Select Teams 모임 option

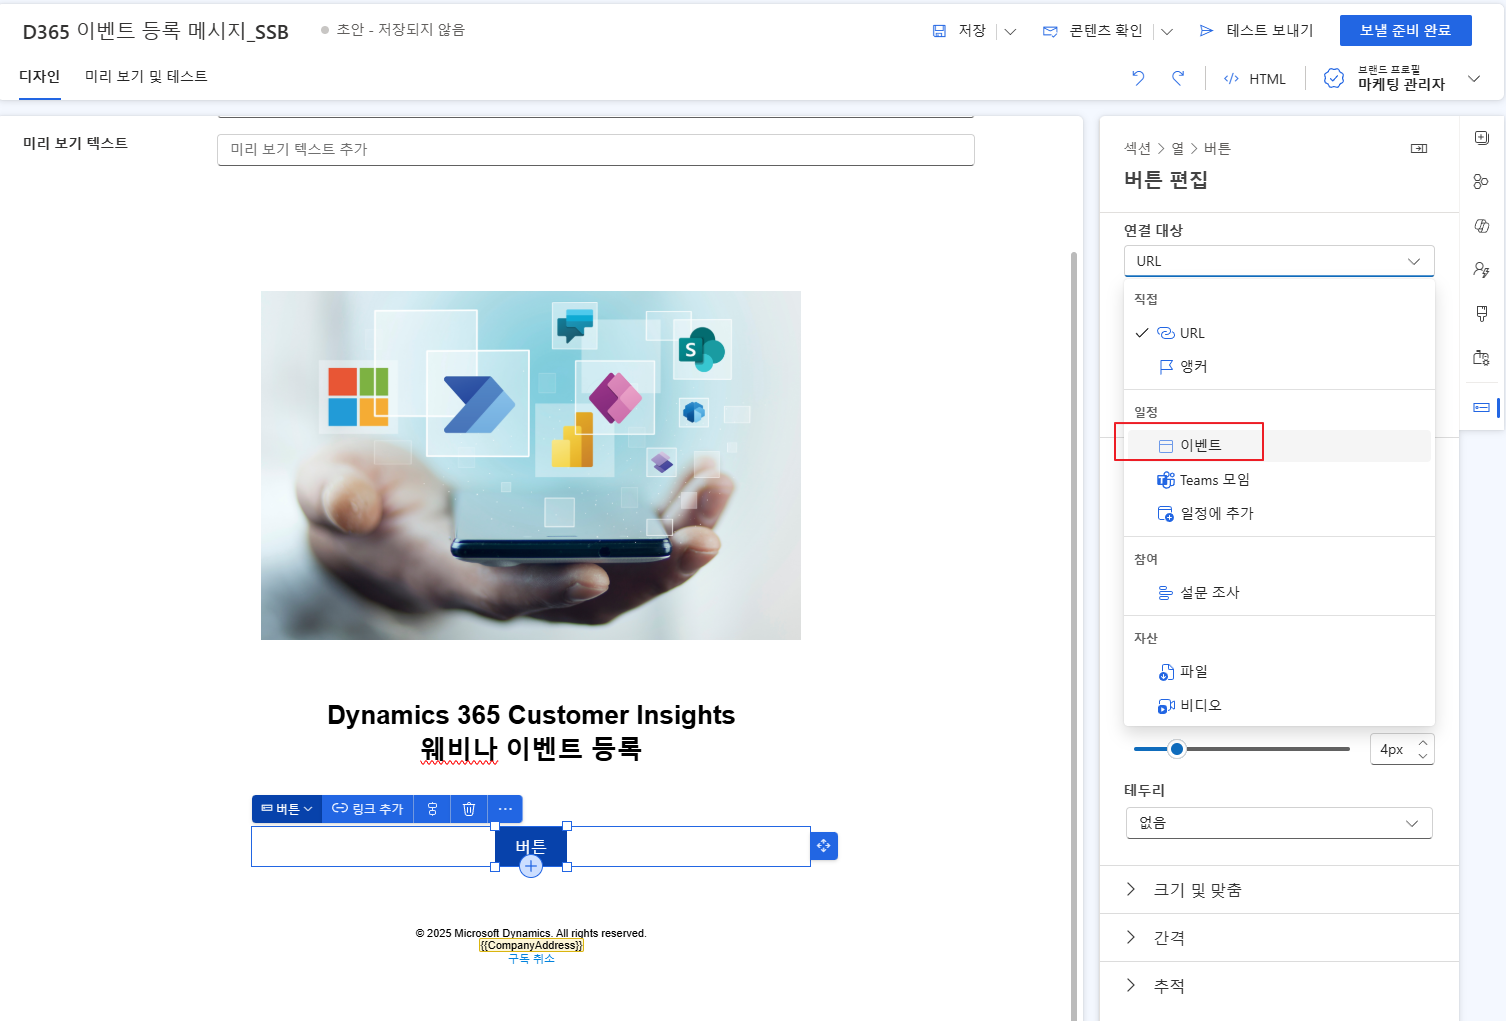[x=1279, y=480]
